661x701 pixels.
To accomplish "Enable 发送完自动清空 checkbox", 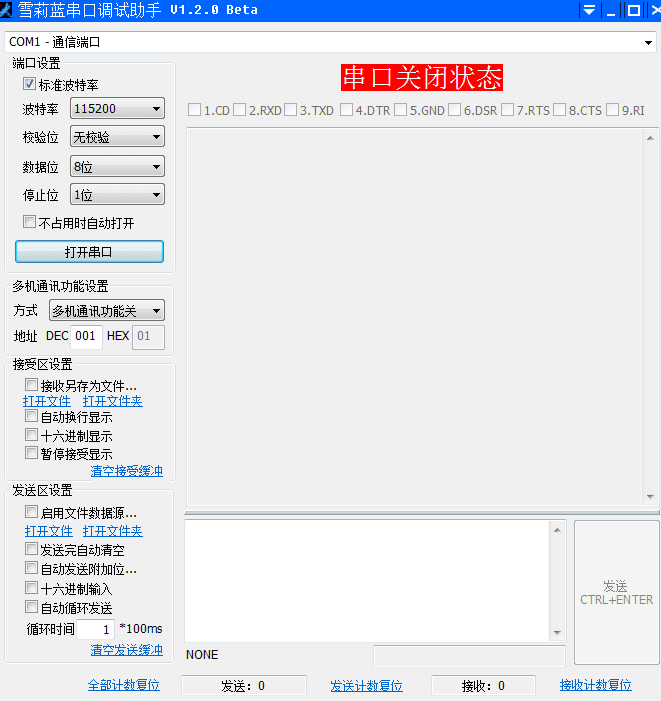I will [x=31, y=549].
